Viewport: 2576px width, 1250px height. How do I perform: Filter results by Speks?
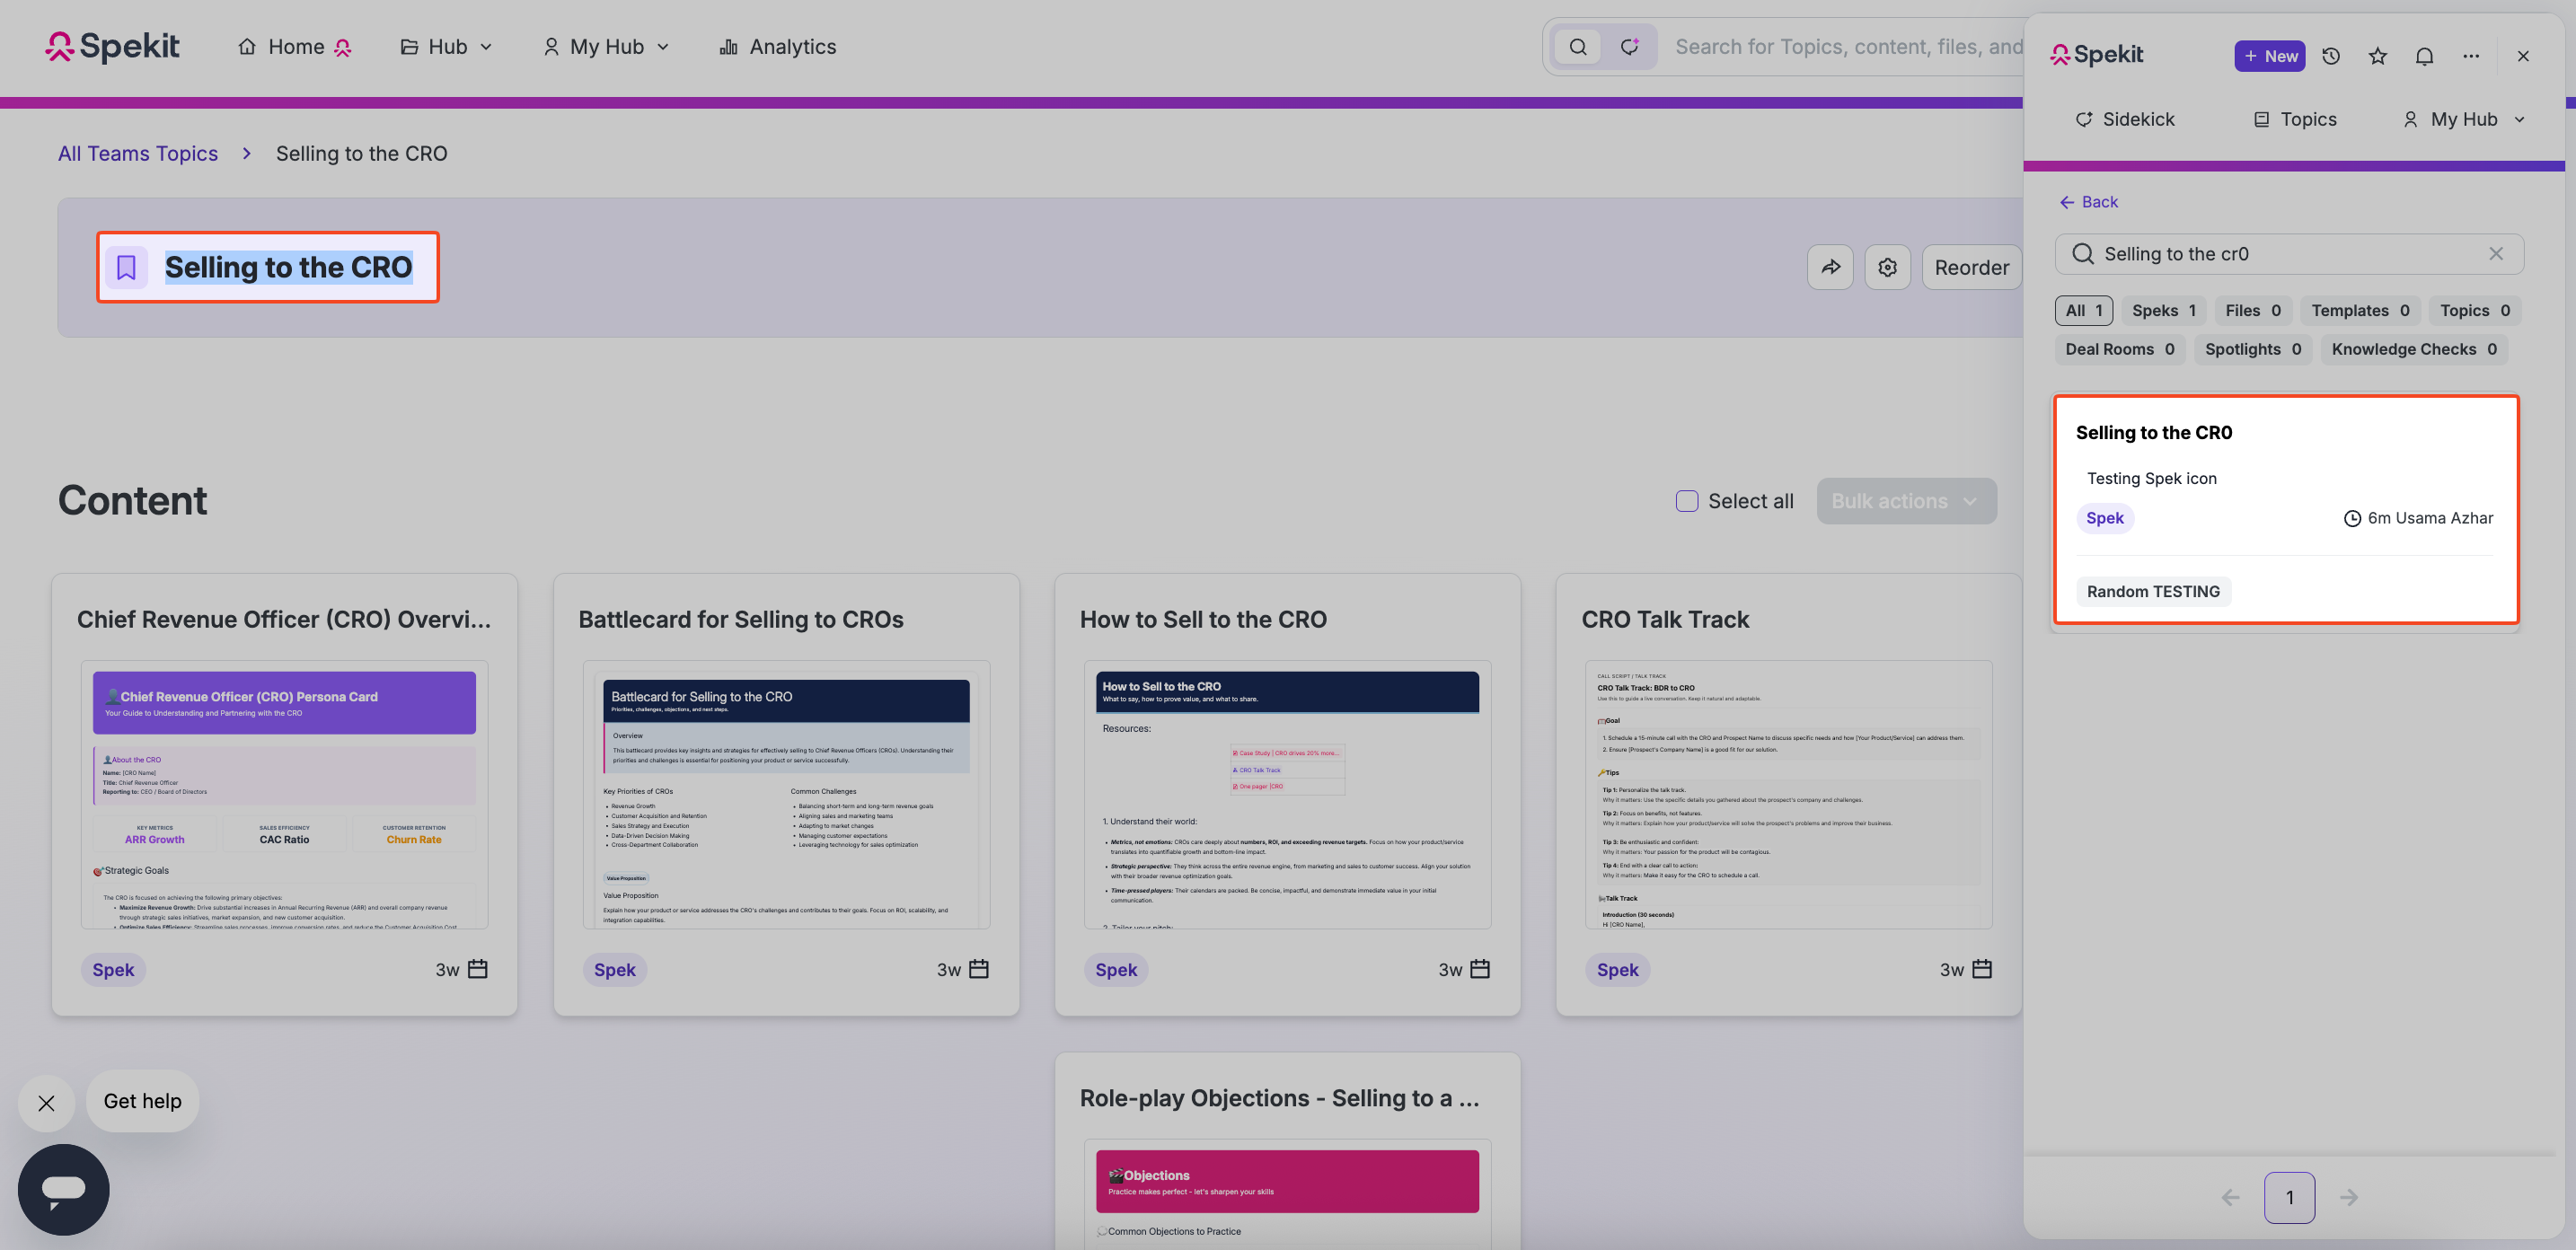(x=2164, y=311)
